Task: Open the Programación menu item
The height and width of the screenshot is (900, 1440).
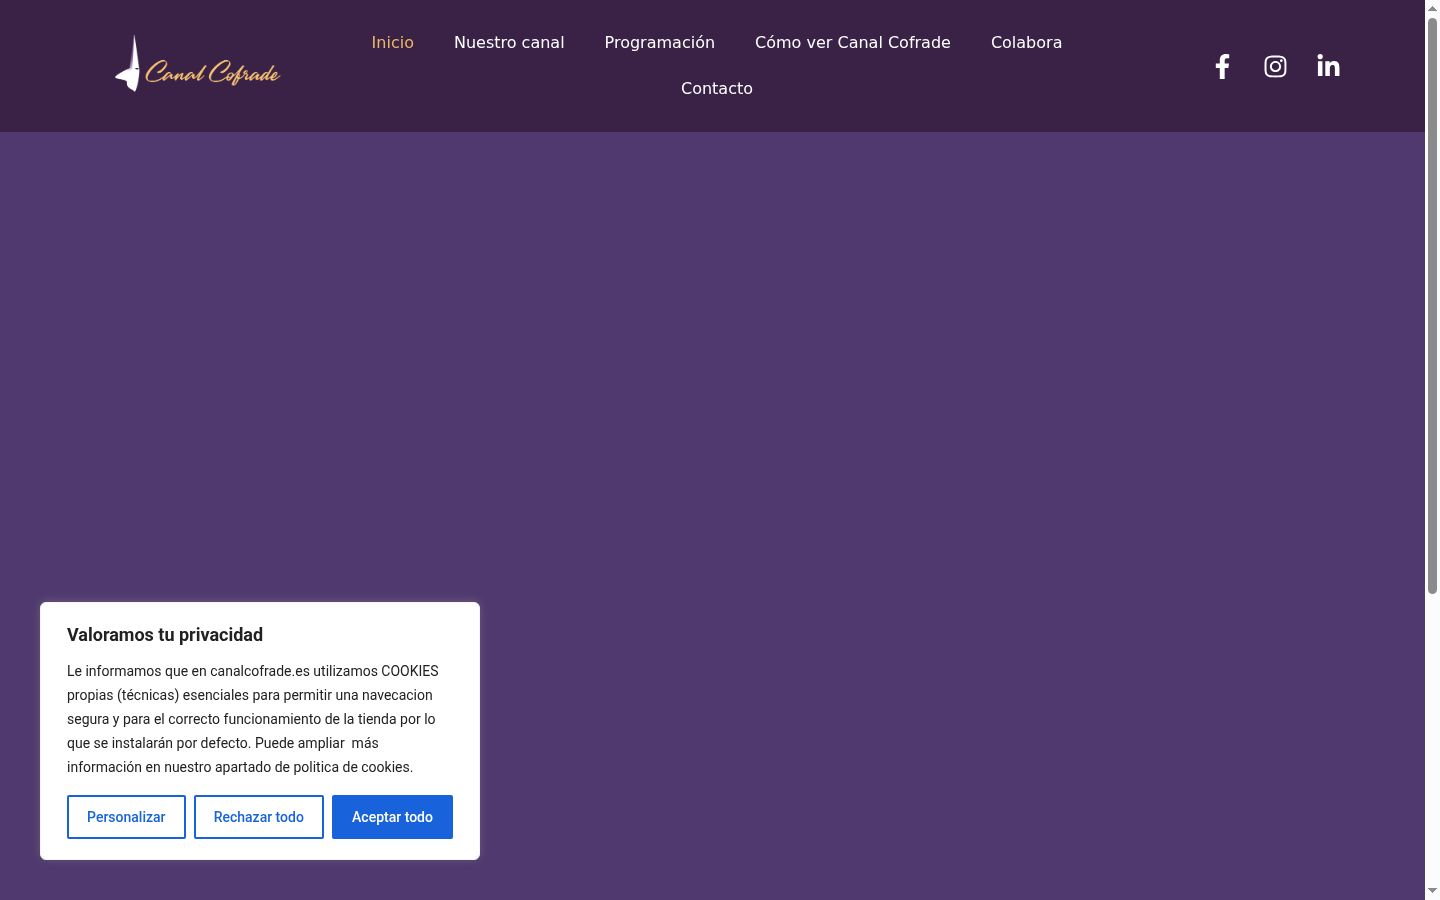Action: (659, 42)
